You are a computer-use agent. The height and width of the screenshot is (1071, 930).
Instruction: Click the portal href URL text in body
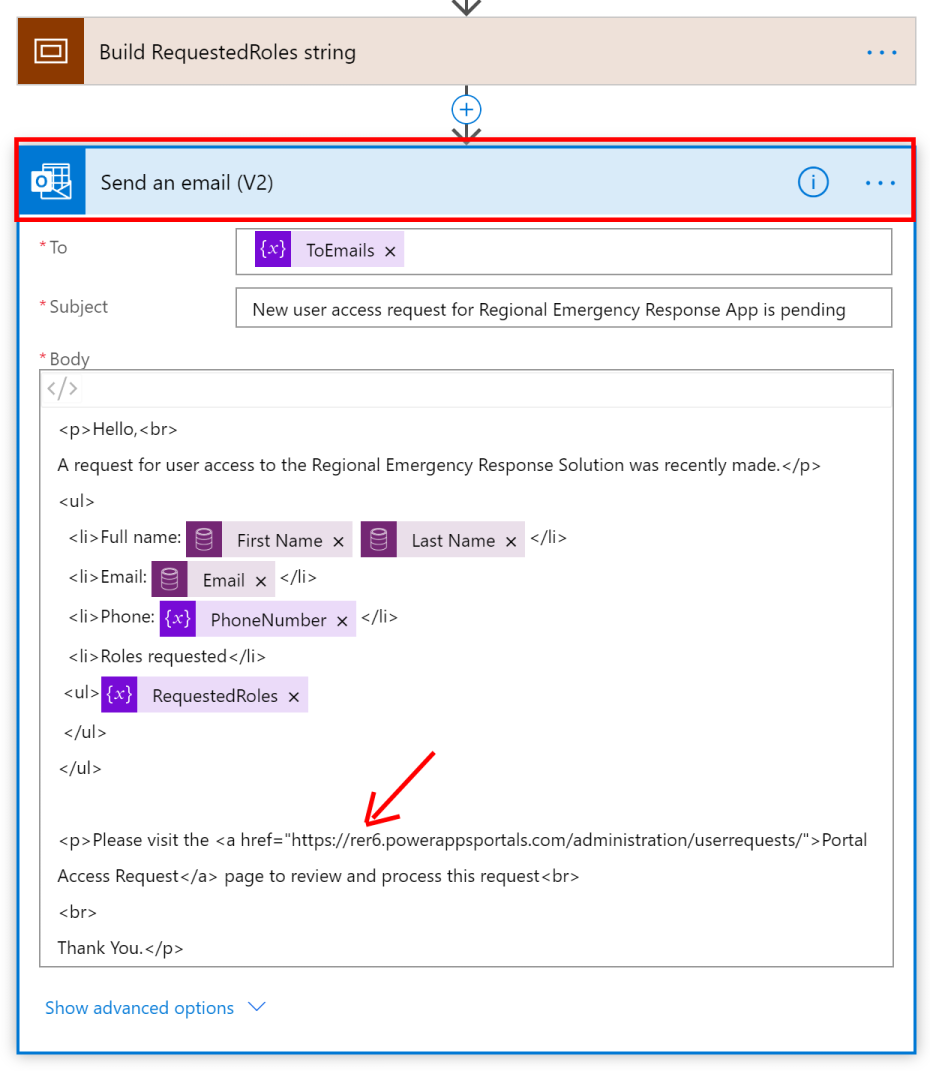tap(547, 840)
